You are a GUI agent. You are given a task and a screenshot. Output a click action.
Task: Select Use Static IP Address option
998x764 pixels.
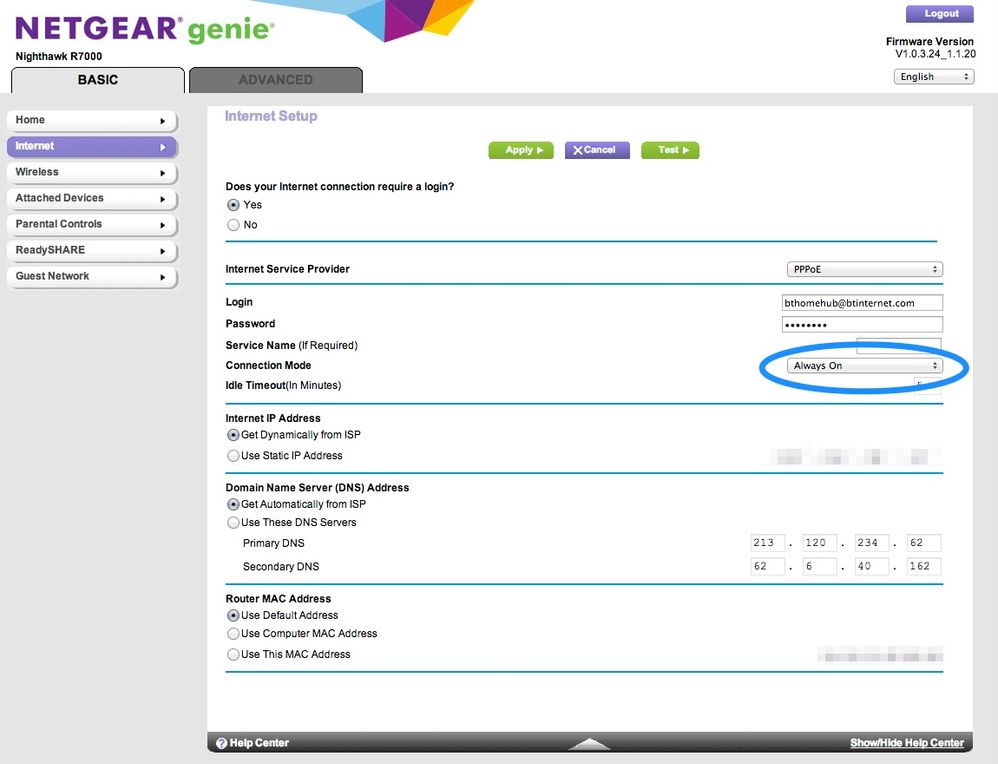pos(233,456)
